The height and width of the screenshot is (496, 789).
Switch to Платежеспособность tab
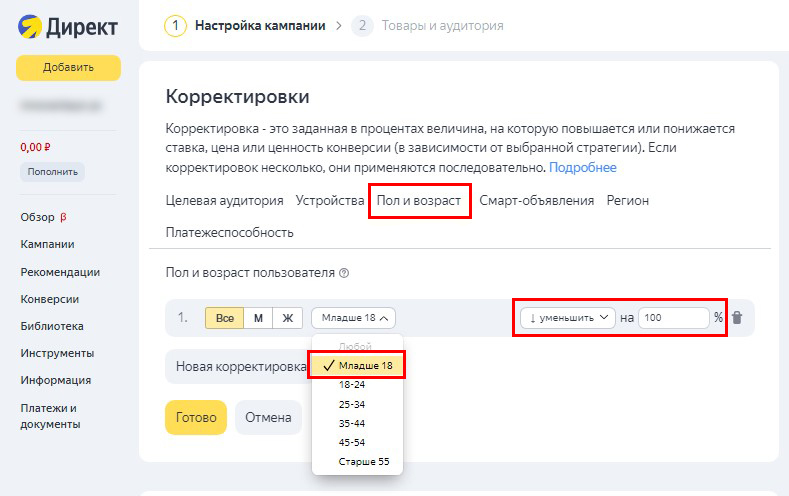229,232
